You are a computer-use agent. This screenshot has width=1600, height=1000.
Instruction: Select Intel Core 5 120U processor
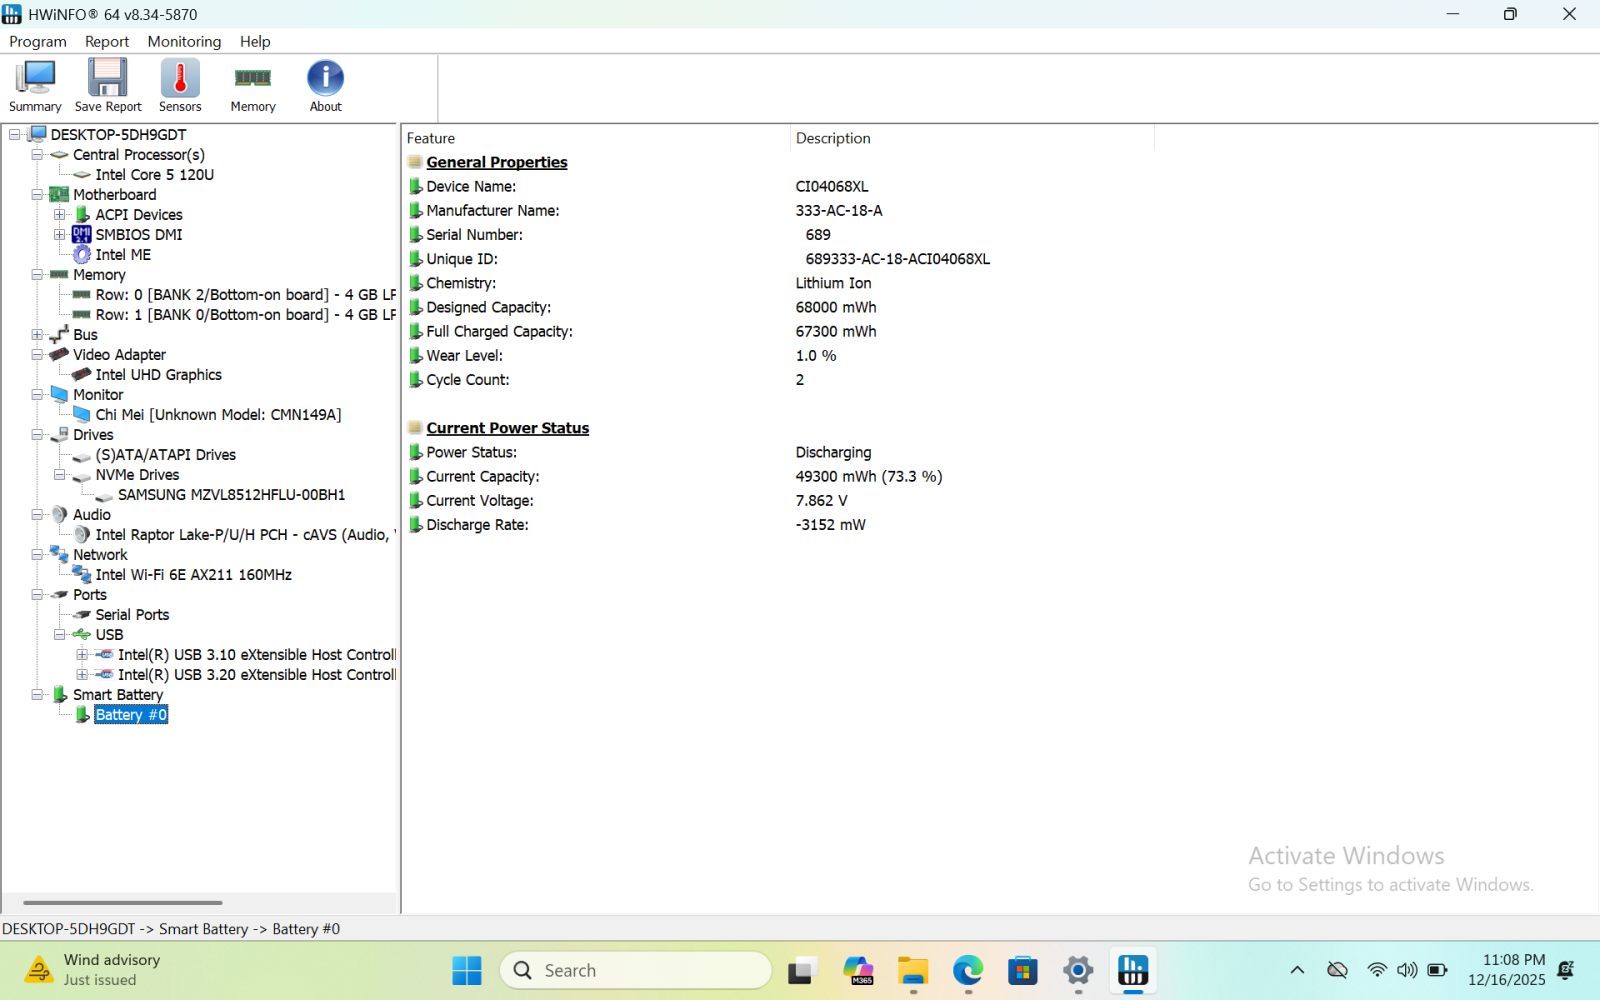(x=154, y=175)
